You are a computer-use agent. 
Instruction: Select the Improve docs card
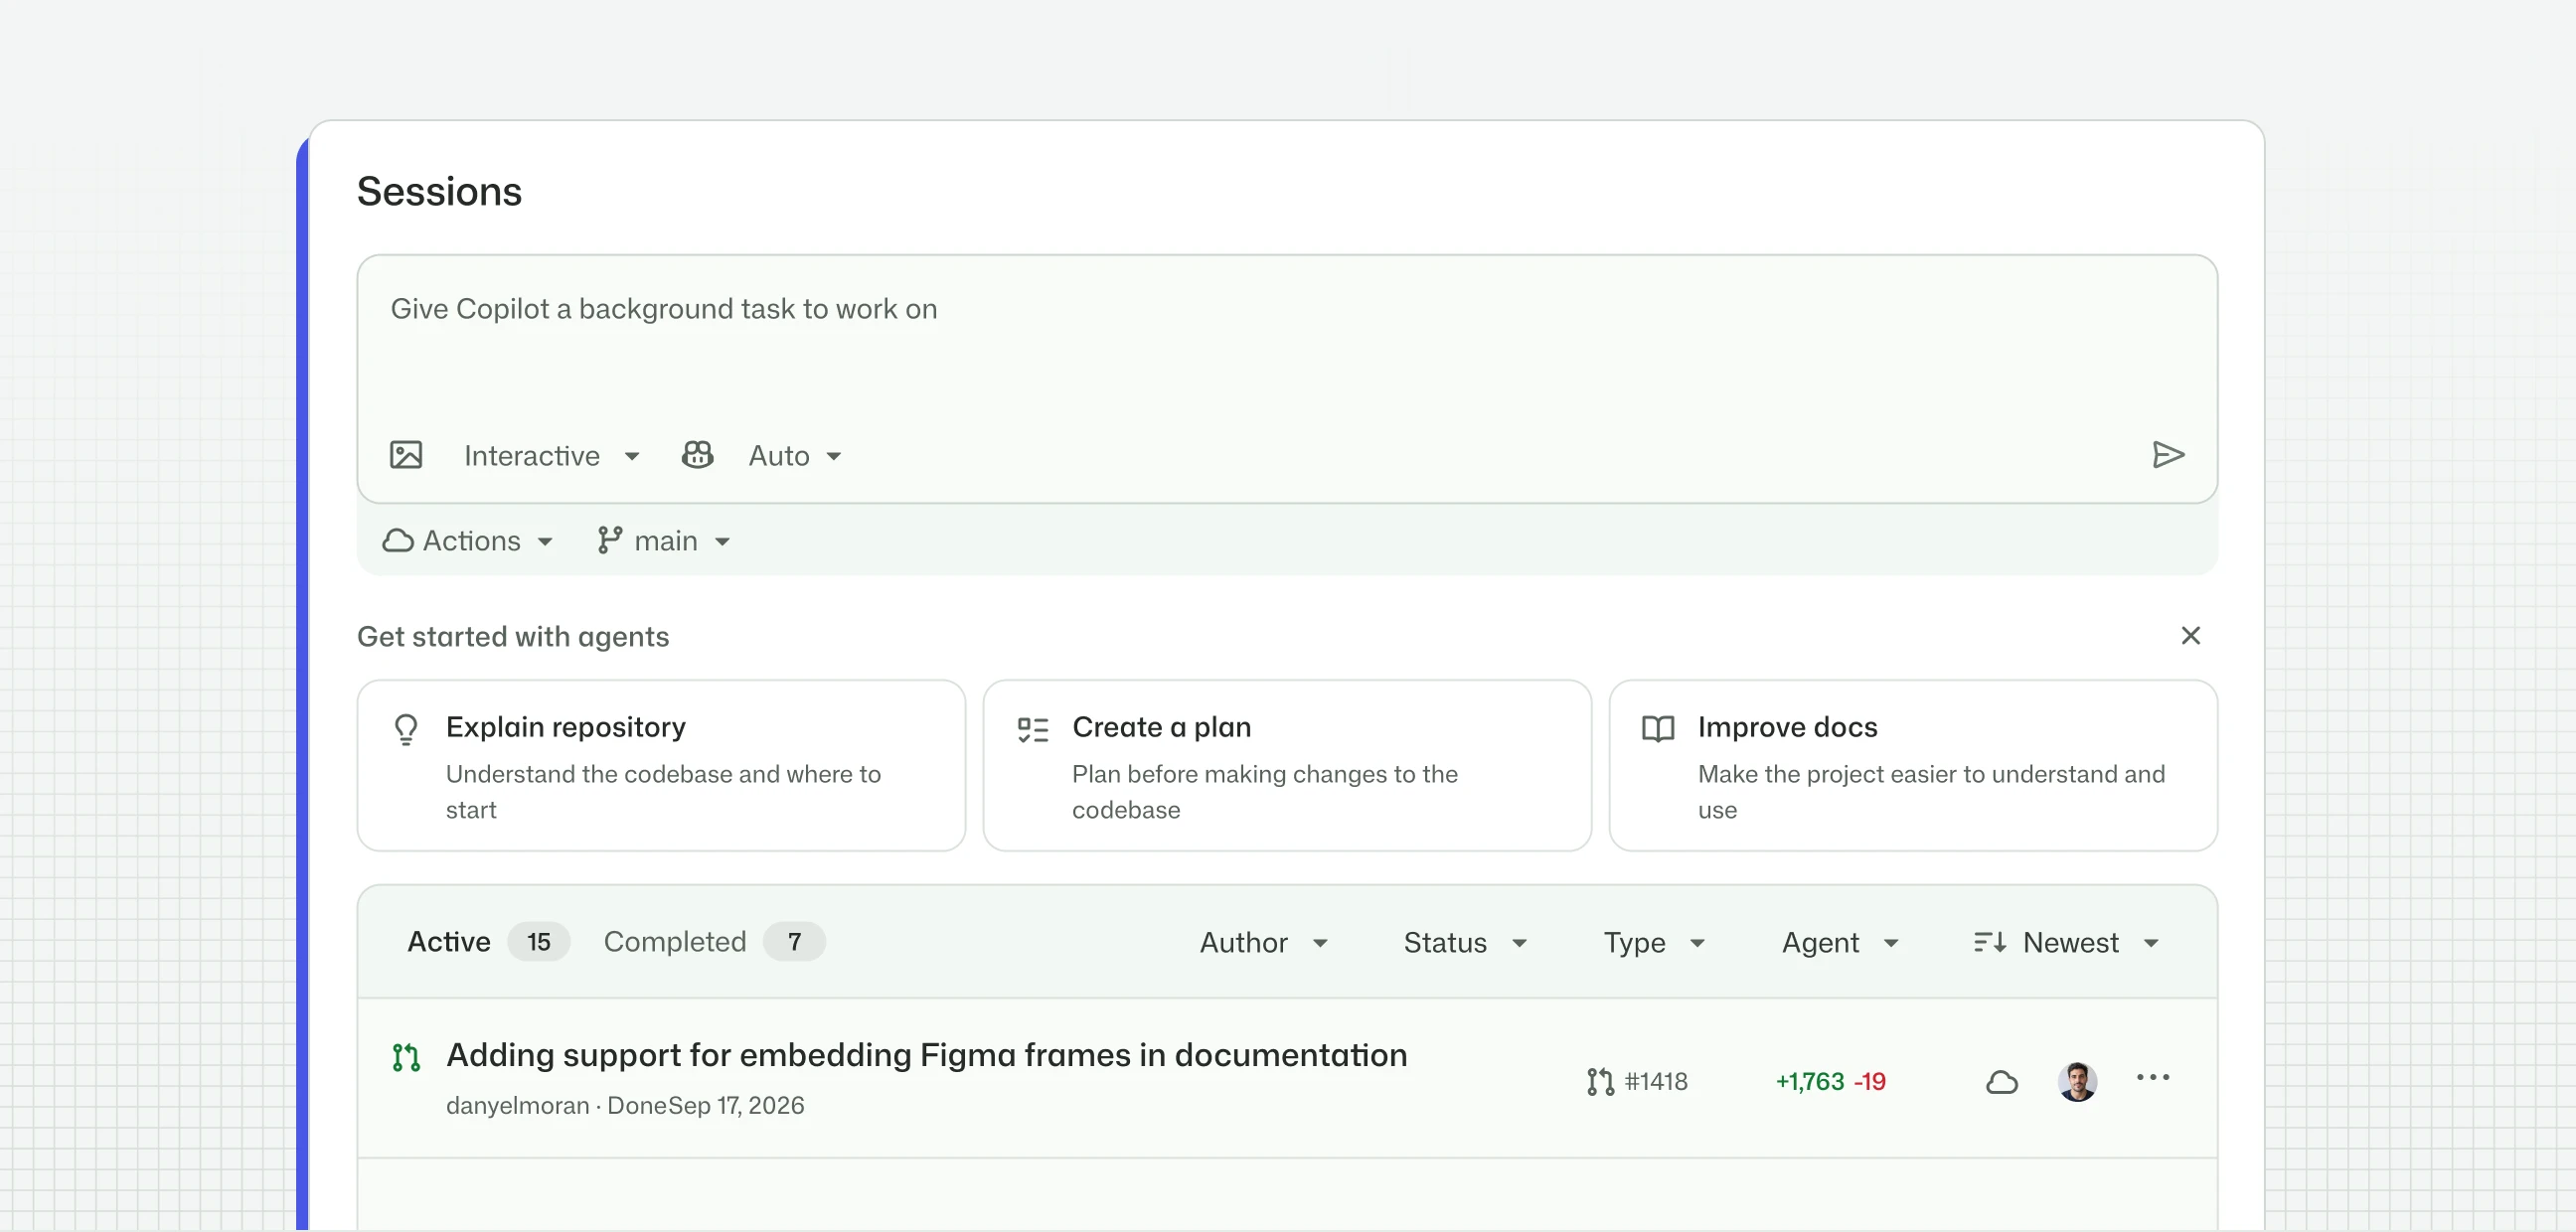point(1913,766)
